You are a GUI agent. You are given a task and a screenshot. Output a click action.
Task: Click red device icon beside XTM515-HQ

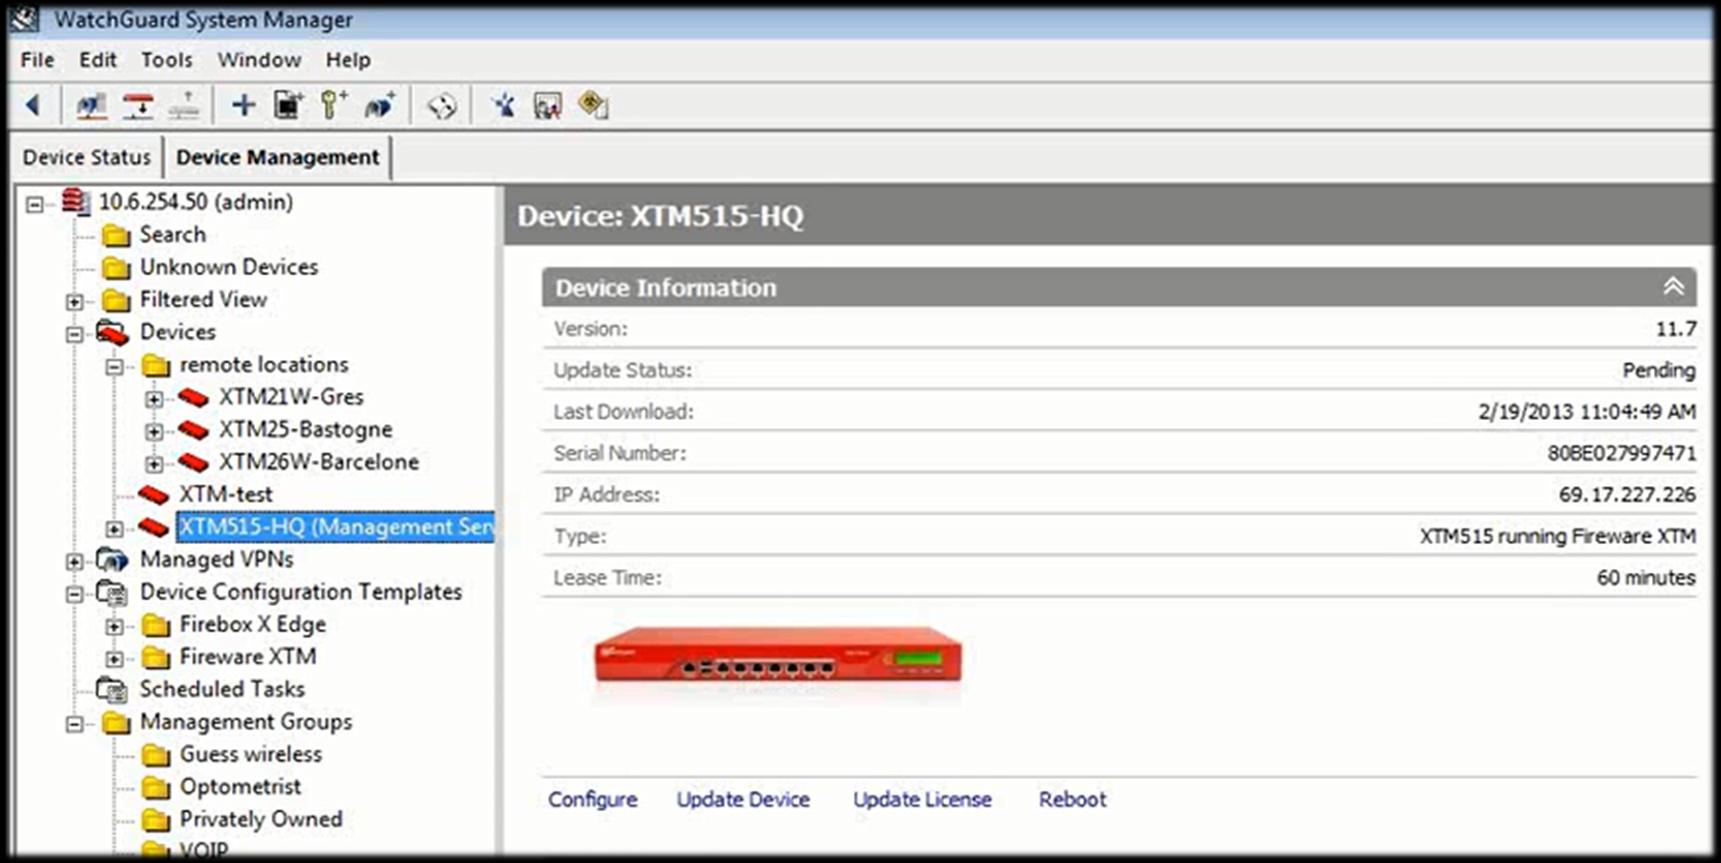click(153, 527)
